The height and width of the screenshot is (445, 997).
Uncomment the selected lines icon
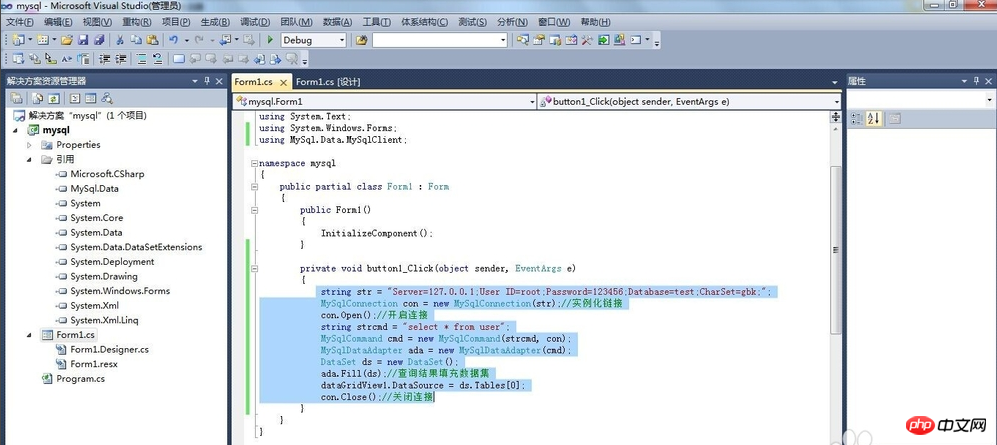pyautogui.click(x=157, y=59)
